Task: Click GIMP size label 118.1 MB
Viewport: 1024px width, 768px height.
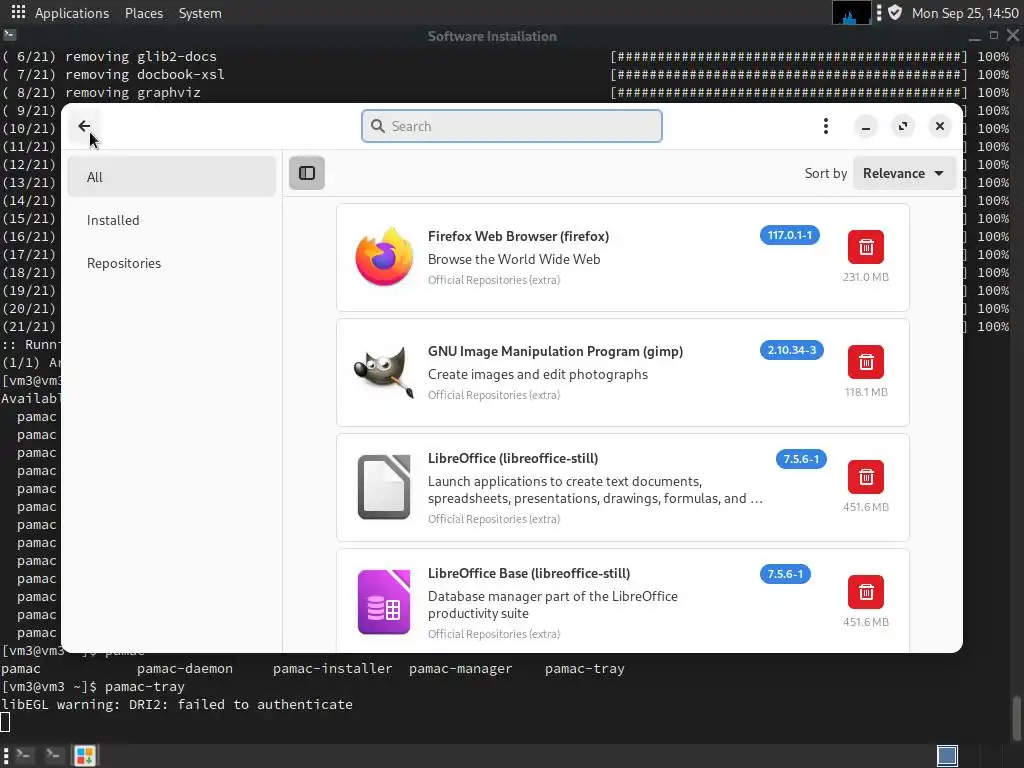Action: tap(866, 392)
